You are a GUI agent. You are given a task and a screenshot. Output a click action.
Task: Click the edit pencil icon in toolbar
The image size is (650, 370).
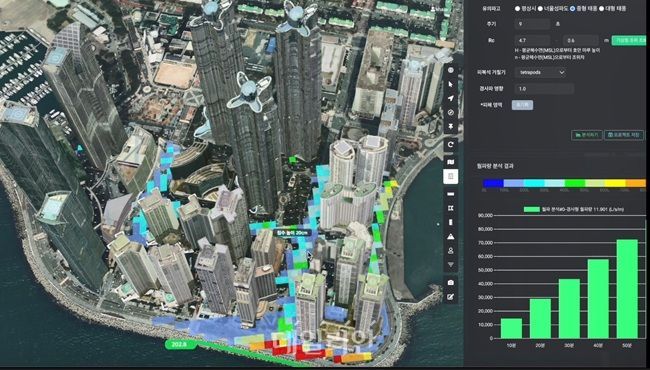pyautogui.click(x=451, y=297)
